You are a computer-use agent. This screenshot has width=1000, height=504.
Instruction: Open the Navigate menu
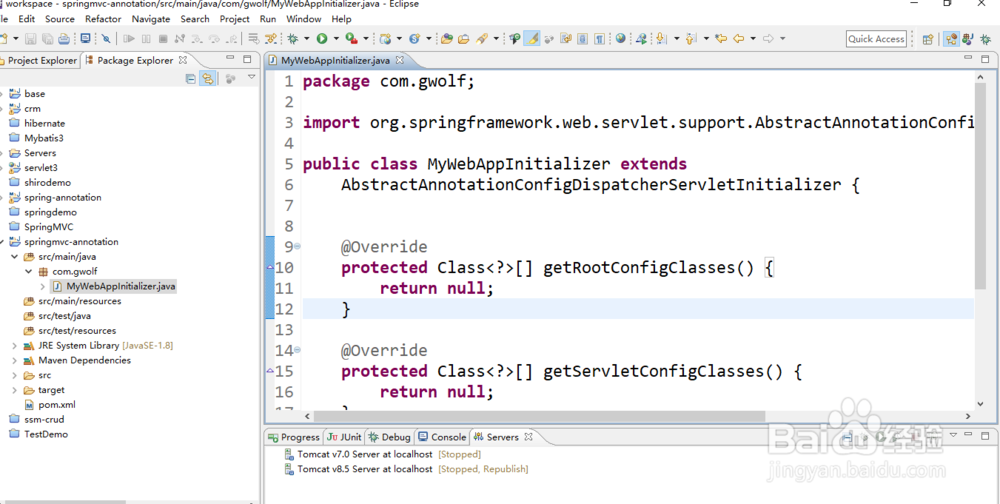point(151,19)
